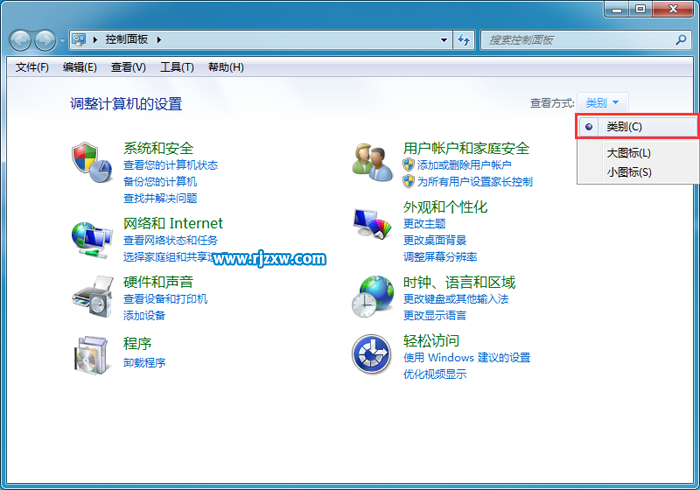700x490 pixels.
Task: Open the 工具(T) menu
Action: 176,67
